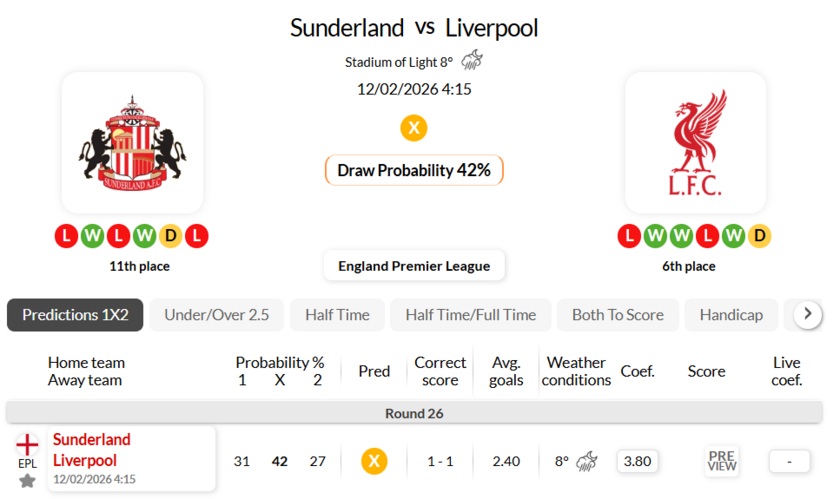840x499 pixels.
Task: Open the match PREVIEW button
Action: (x=722, y=461)
